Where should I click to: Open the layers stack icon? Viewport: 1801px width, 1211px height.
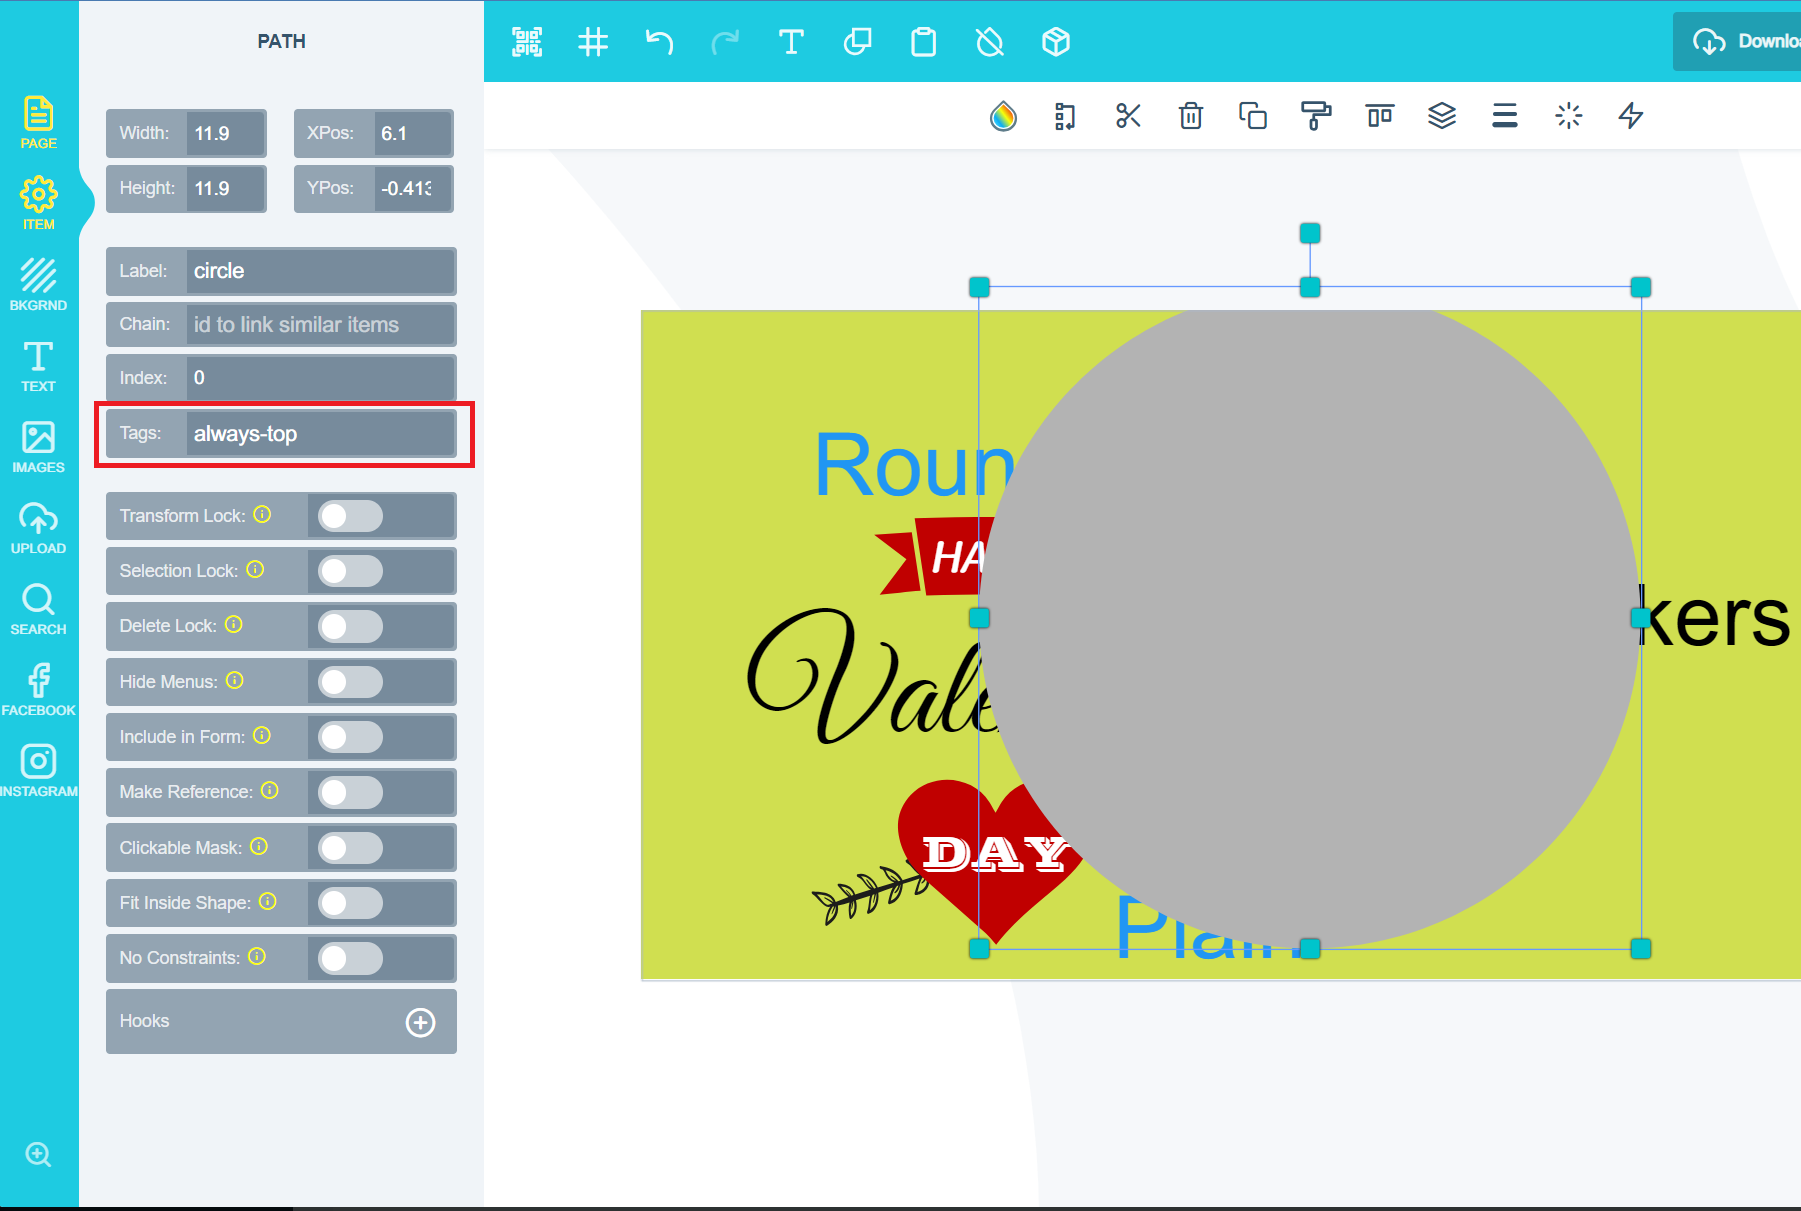[x=1442, y=116]
